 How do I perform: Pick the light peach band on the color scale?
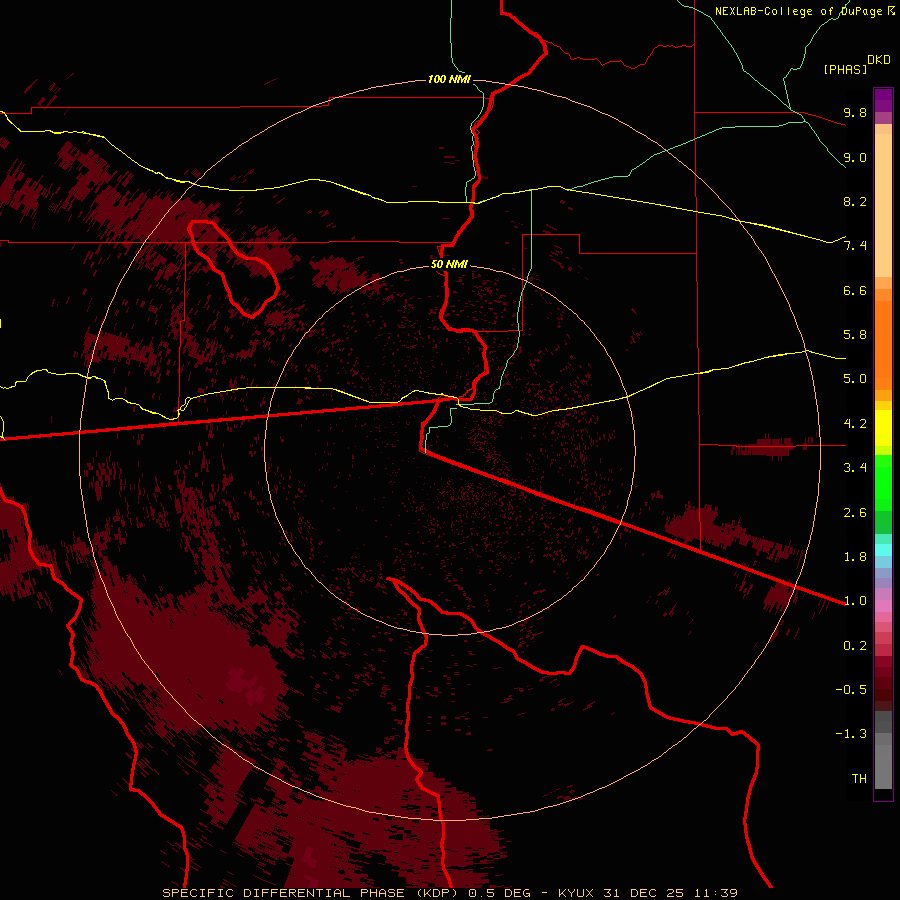(883, 205)
